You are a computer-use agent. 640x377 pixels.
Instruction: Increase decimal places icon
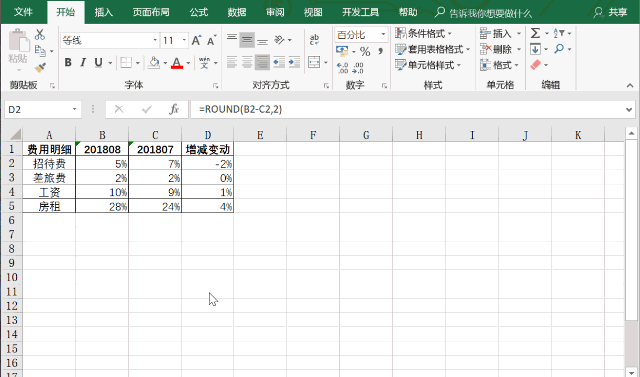coord(342,68)
